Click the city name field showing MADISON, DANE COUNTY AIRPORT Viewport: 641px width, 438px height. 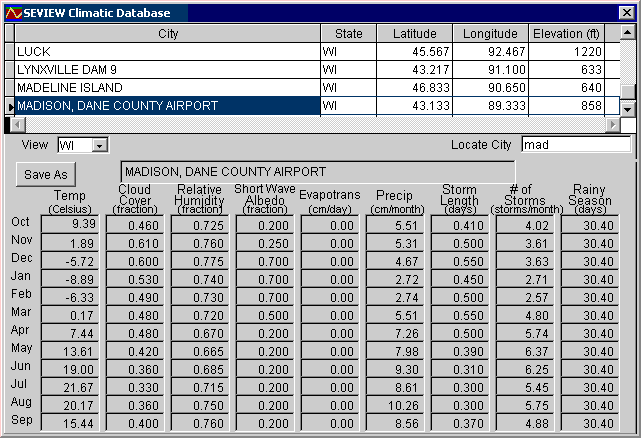(x=318, y=172)
